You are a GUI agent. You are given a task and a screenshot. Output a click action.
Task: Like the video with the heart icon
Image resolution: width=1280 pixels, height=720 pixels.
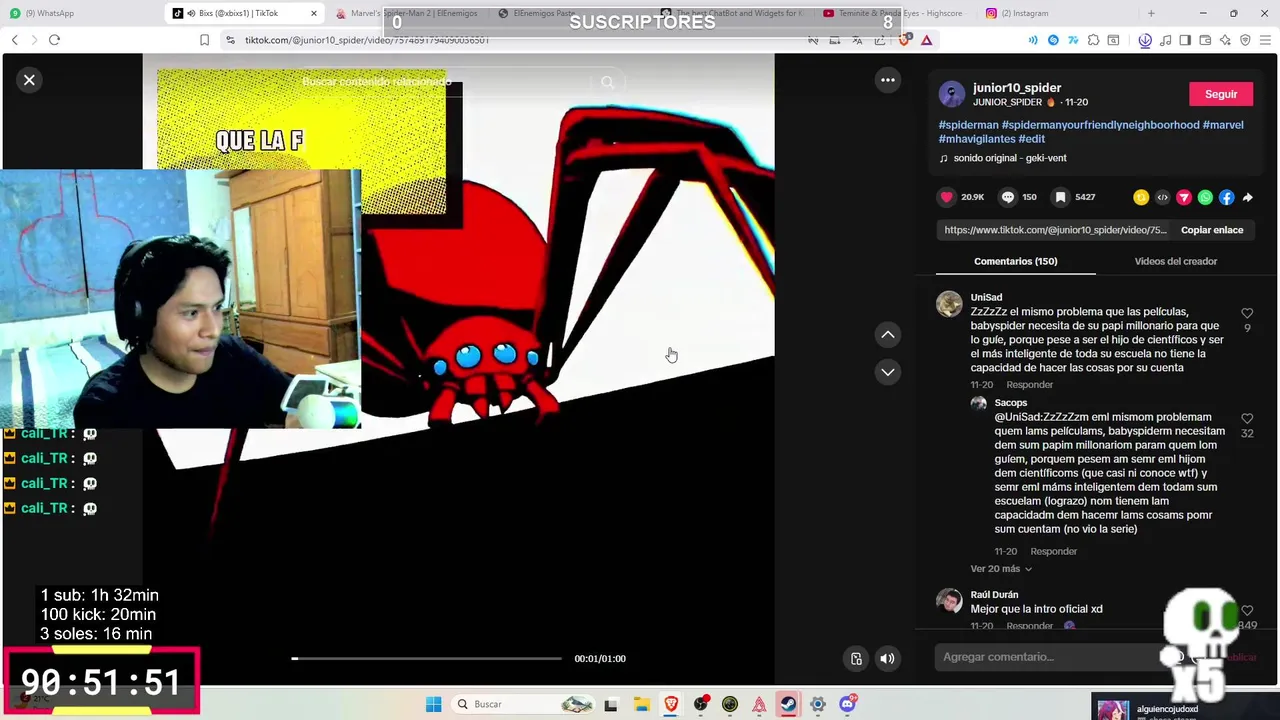(946, 197)
